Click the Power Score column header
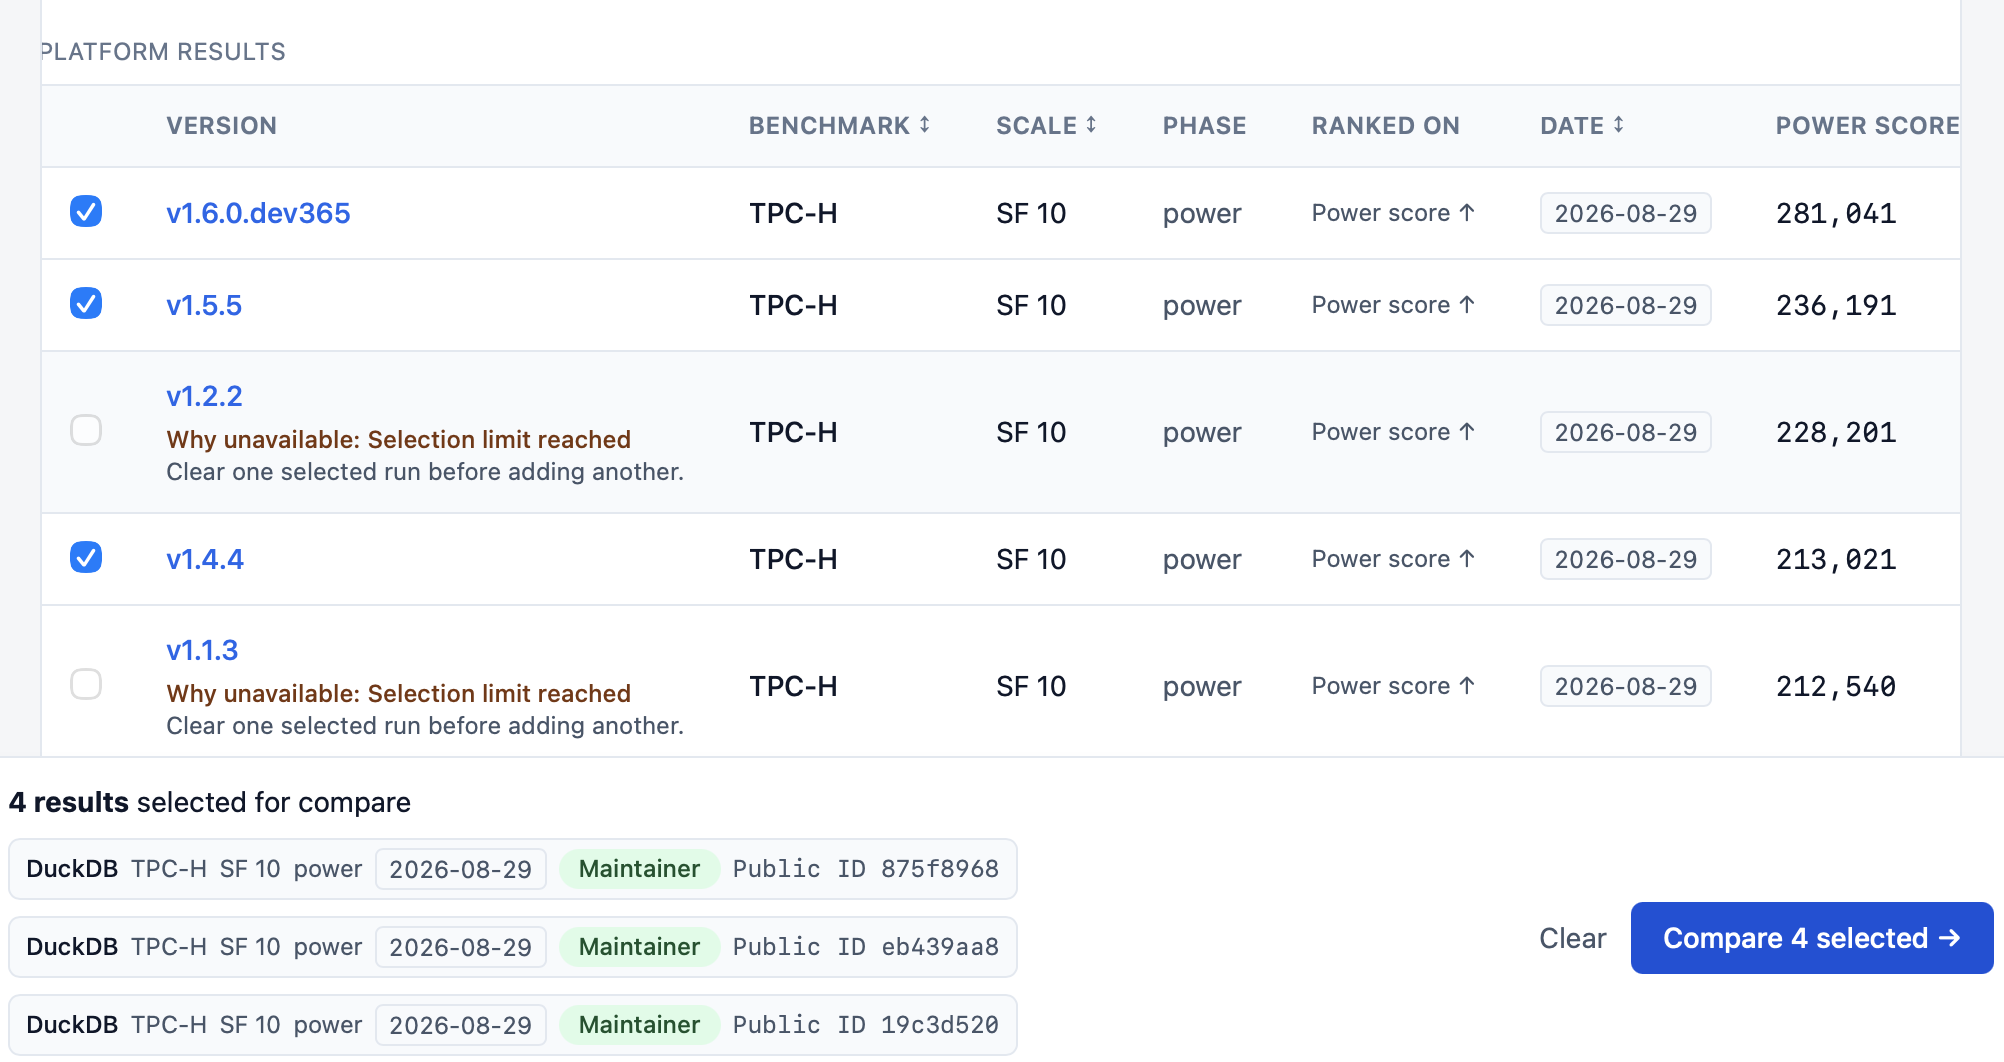Screen dimensions: 2004x1062 pos(1867,126)
